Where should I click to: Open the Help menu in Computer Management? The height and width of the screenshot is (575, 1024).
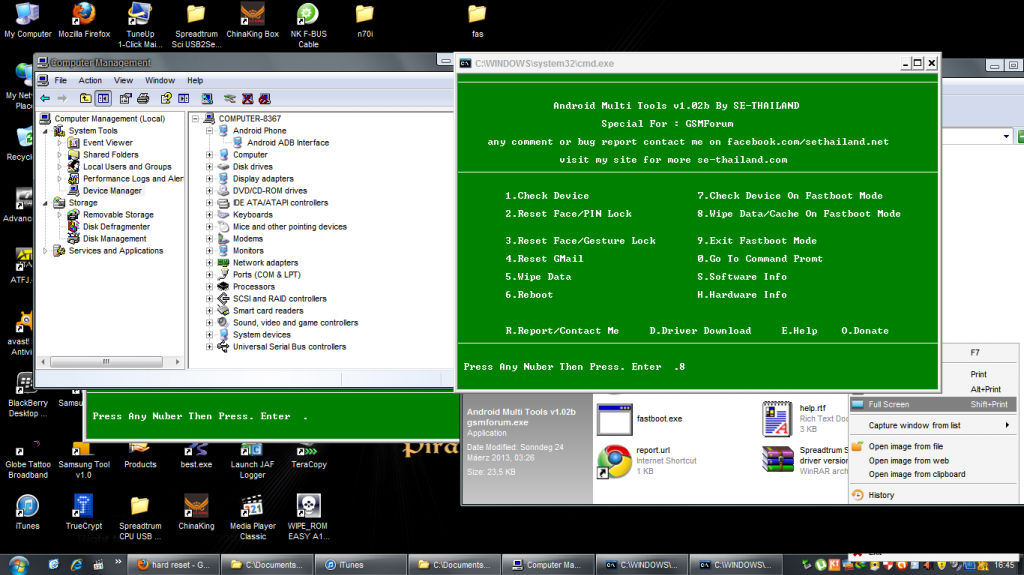coord(195,80)
